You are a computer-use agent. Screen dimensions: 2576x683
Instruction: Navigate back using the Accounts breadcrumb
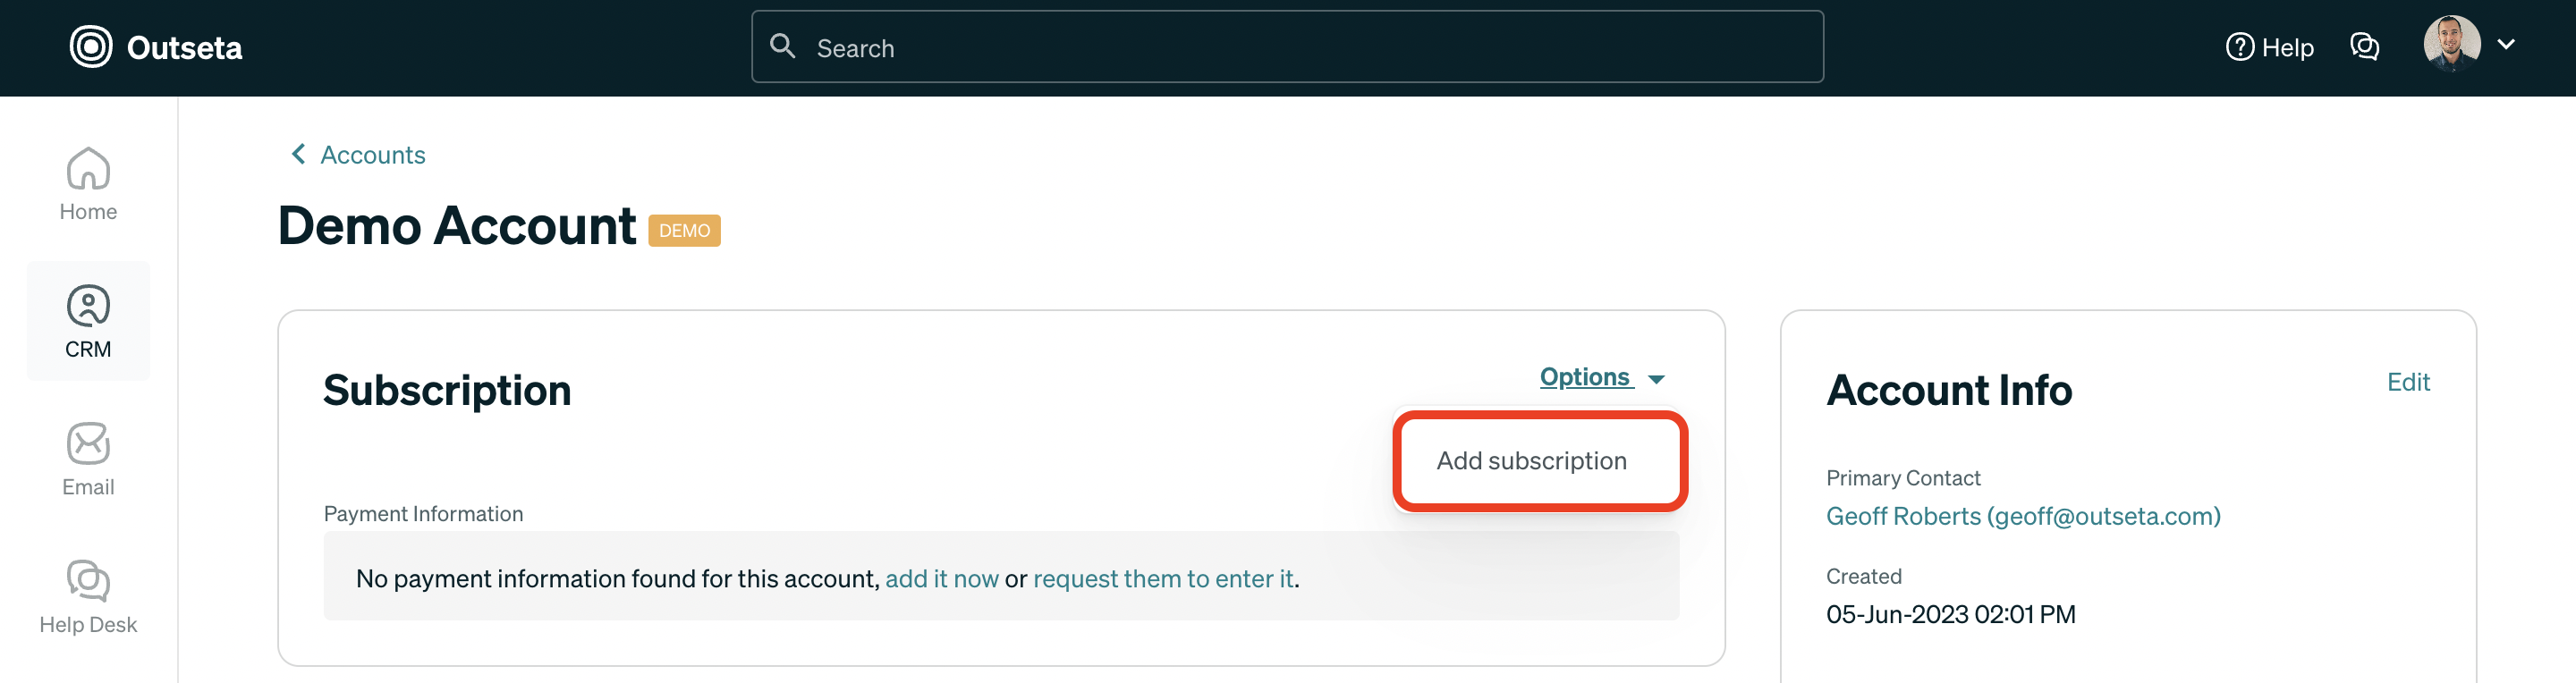[372, 154]
